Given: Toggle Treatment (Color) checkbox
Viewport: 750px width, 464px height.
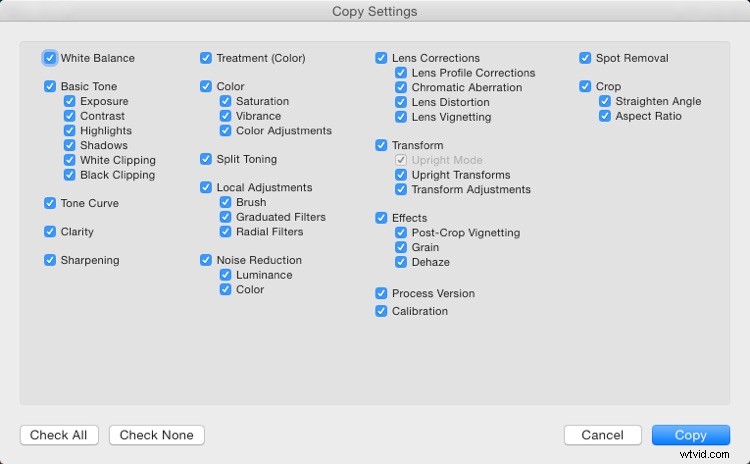Looking at the screenshot, I should 206,58.
